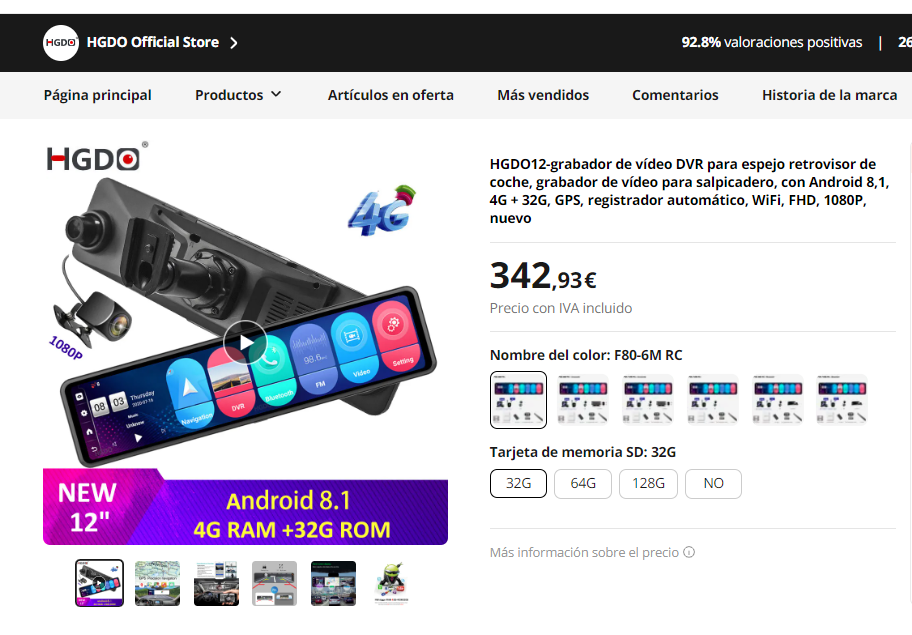Open the Android robot gallery thumbnail
912x635 pixels.
(391, 583)
